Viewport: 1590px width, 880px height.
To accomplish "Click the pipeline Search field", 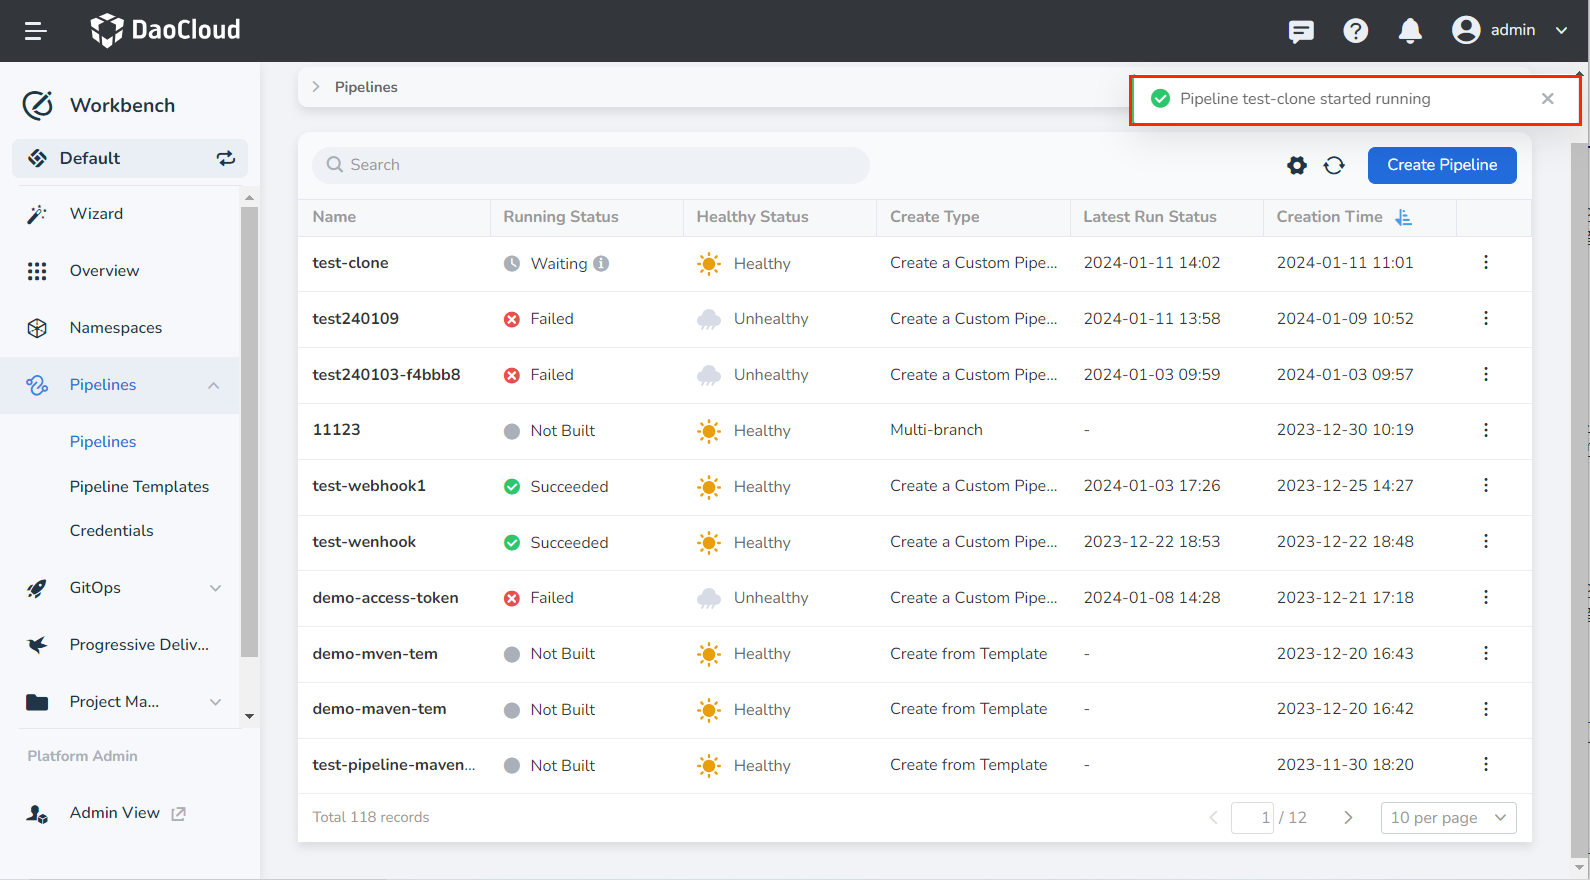I will [590, 166].
